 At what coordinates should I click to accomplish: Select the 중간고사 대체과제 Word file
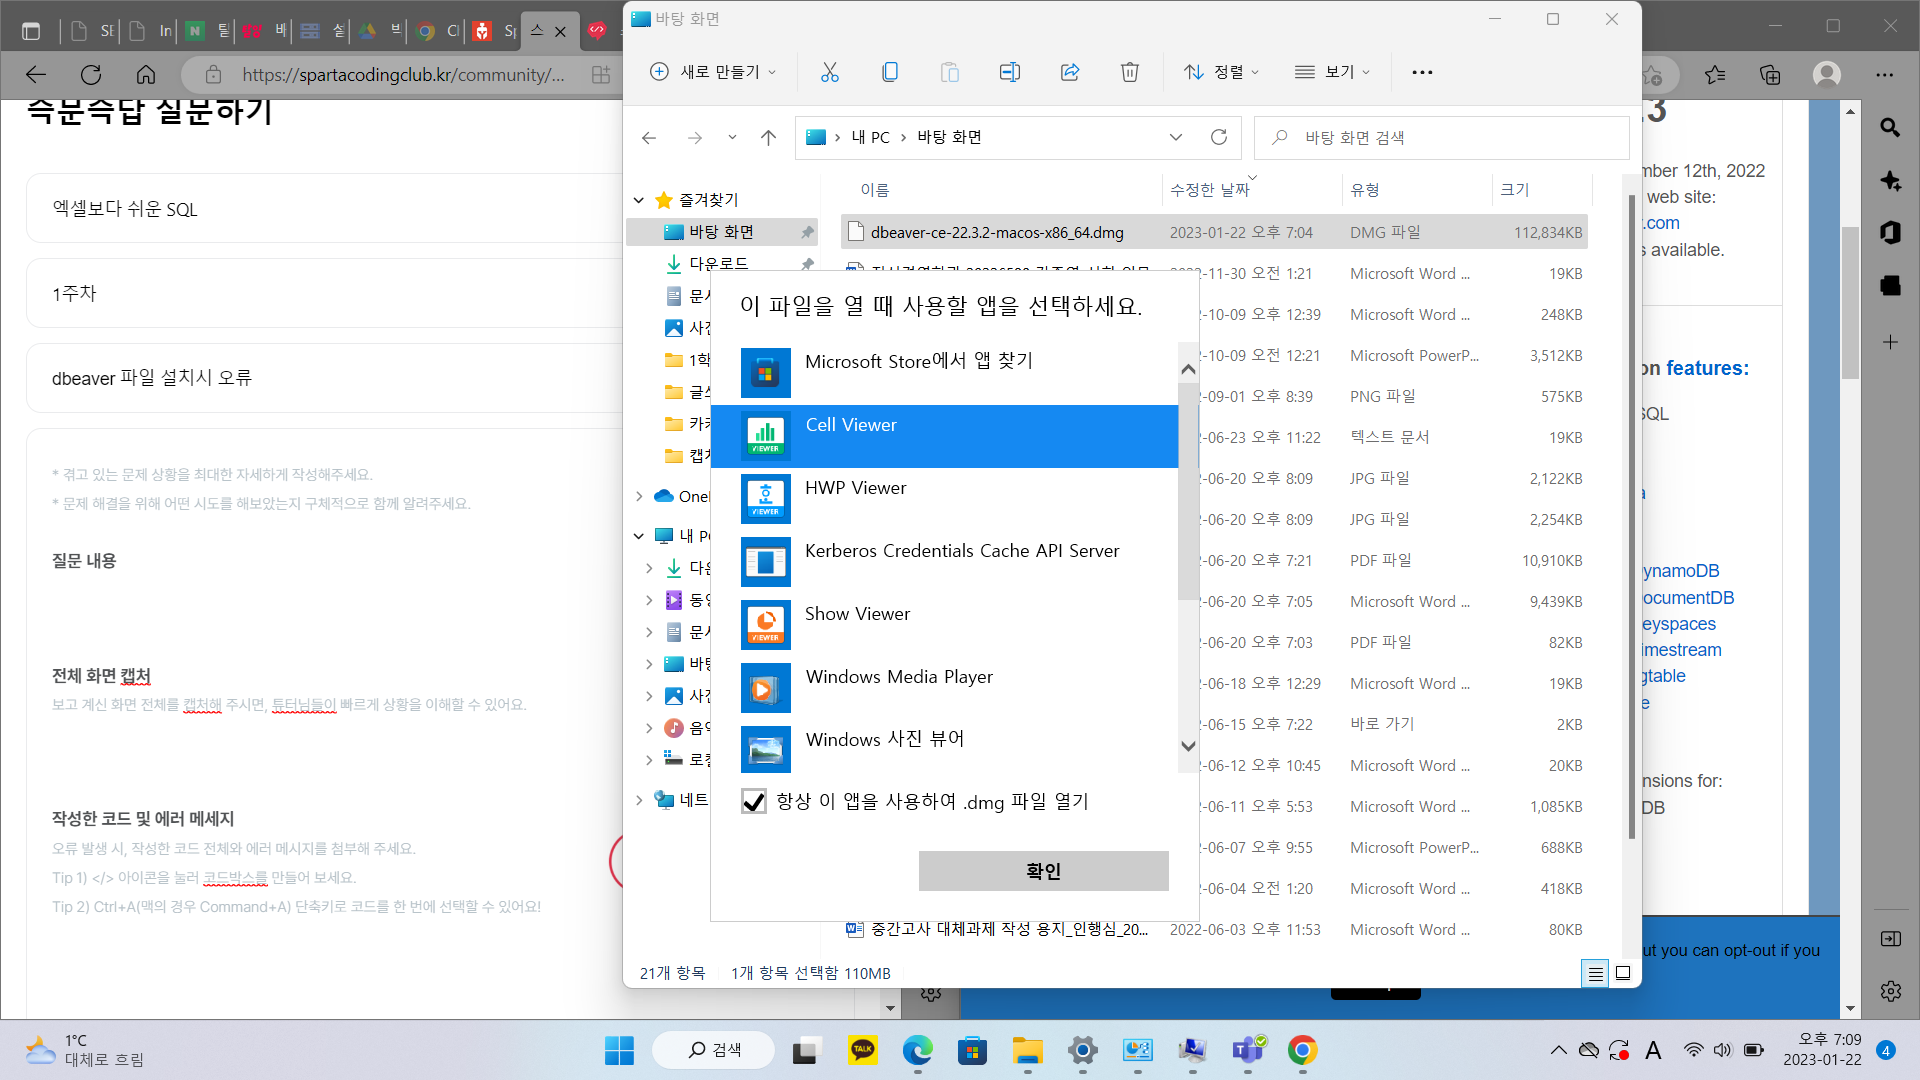coord(1214,929)
